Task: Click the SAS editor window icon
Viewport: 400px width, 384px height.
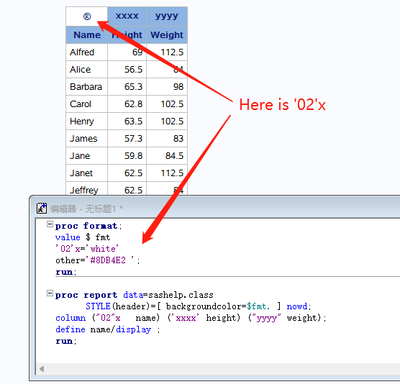Action: (42, 208)
